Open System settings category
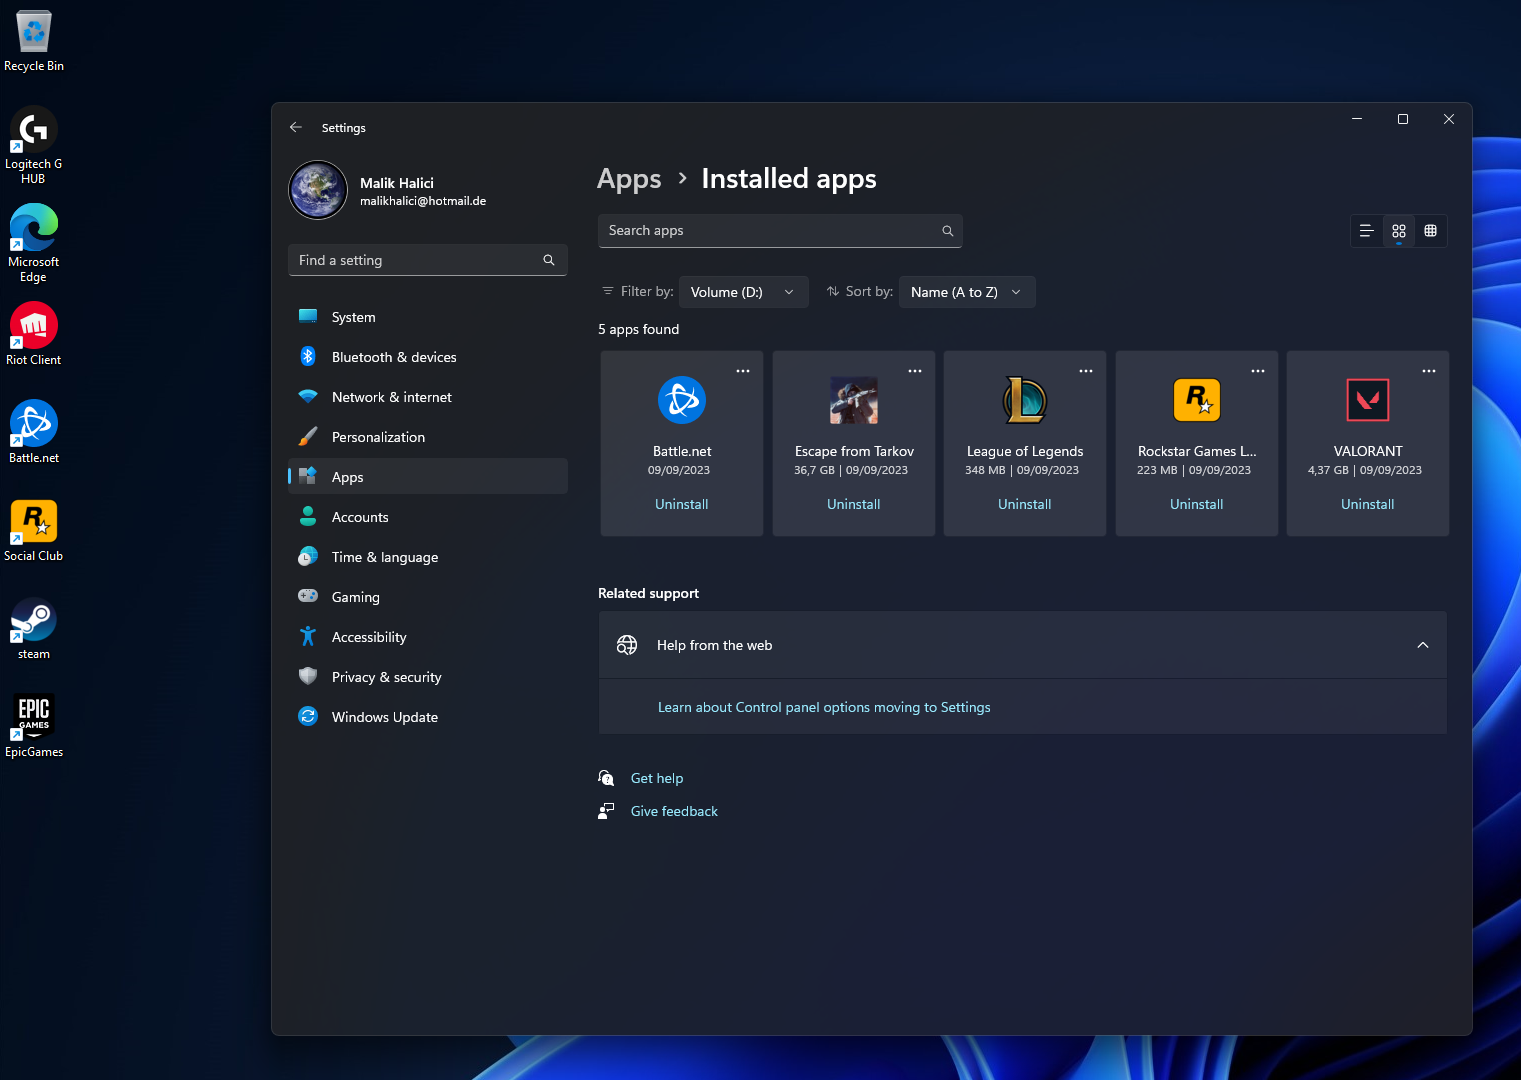 428,317
